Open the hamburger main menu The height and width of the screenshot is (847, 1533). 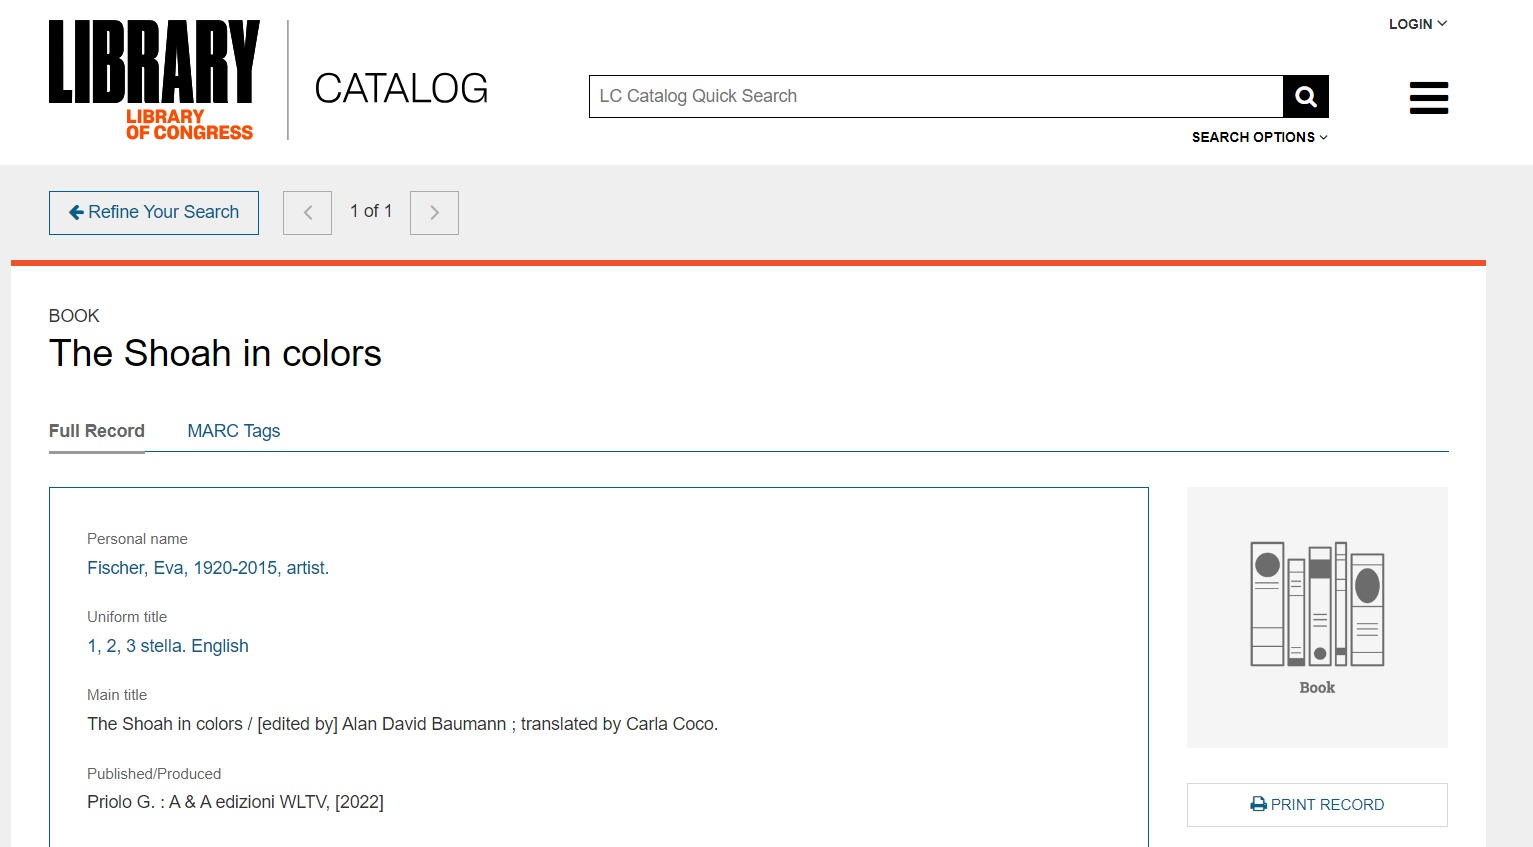click(x=1428, y=98)
